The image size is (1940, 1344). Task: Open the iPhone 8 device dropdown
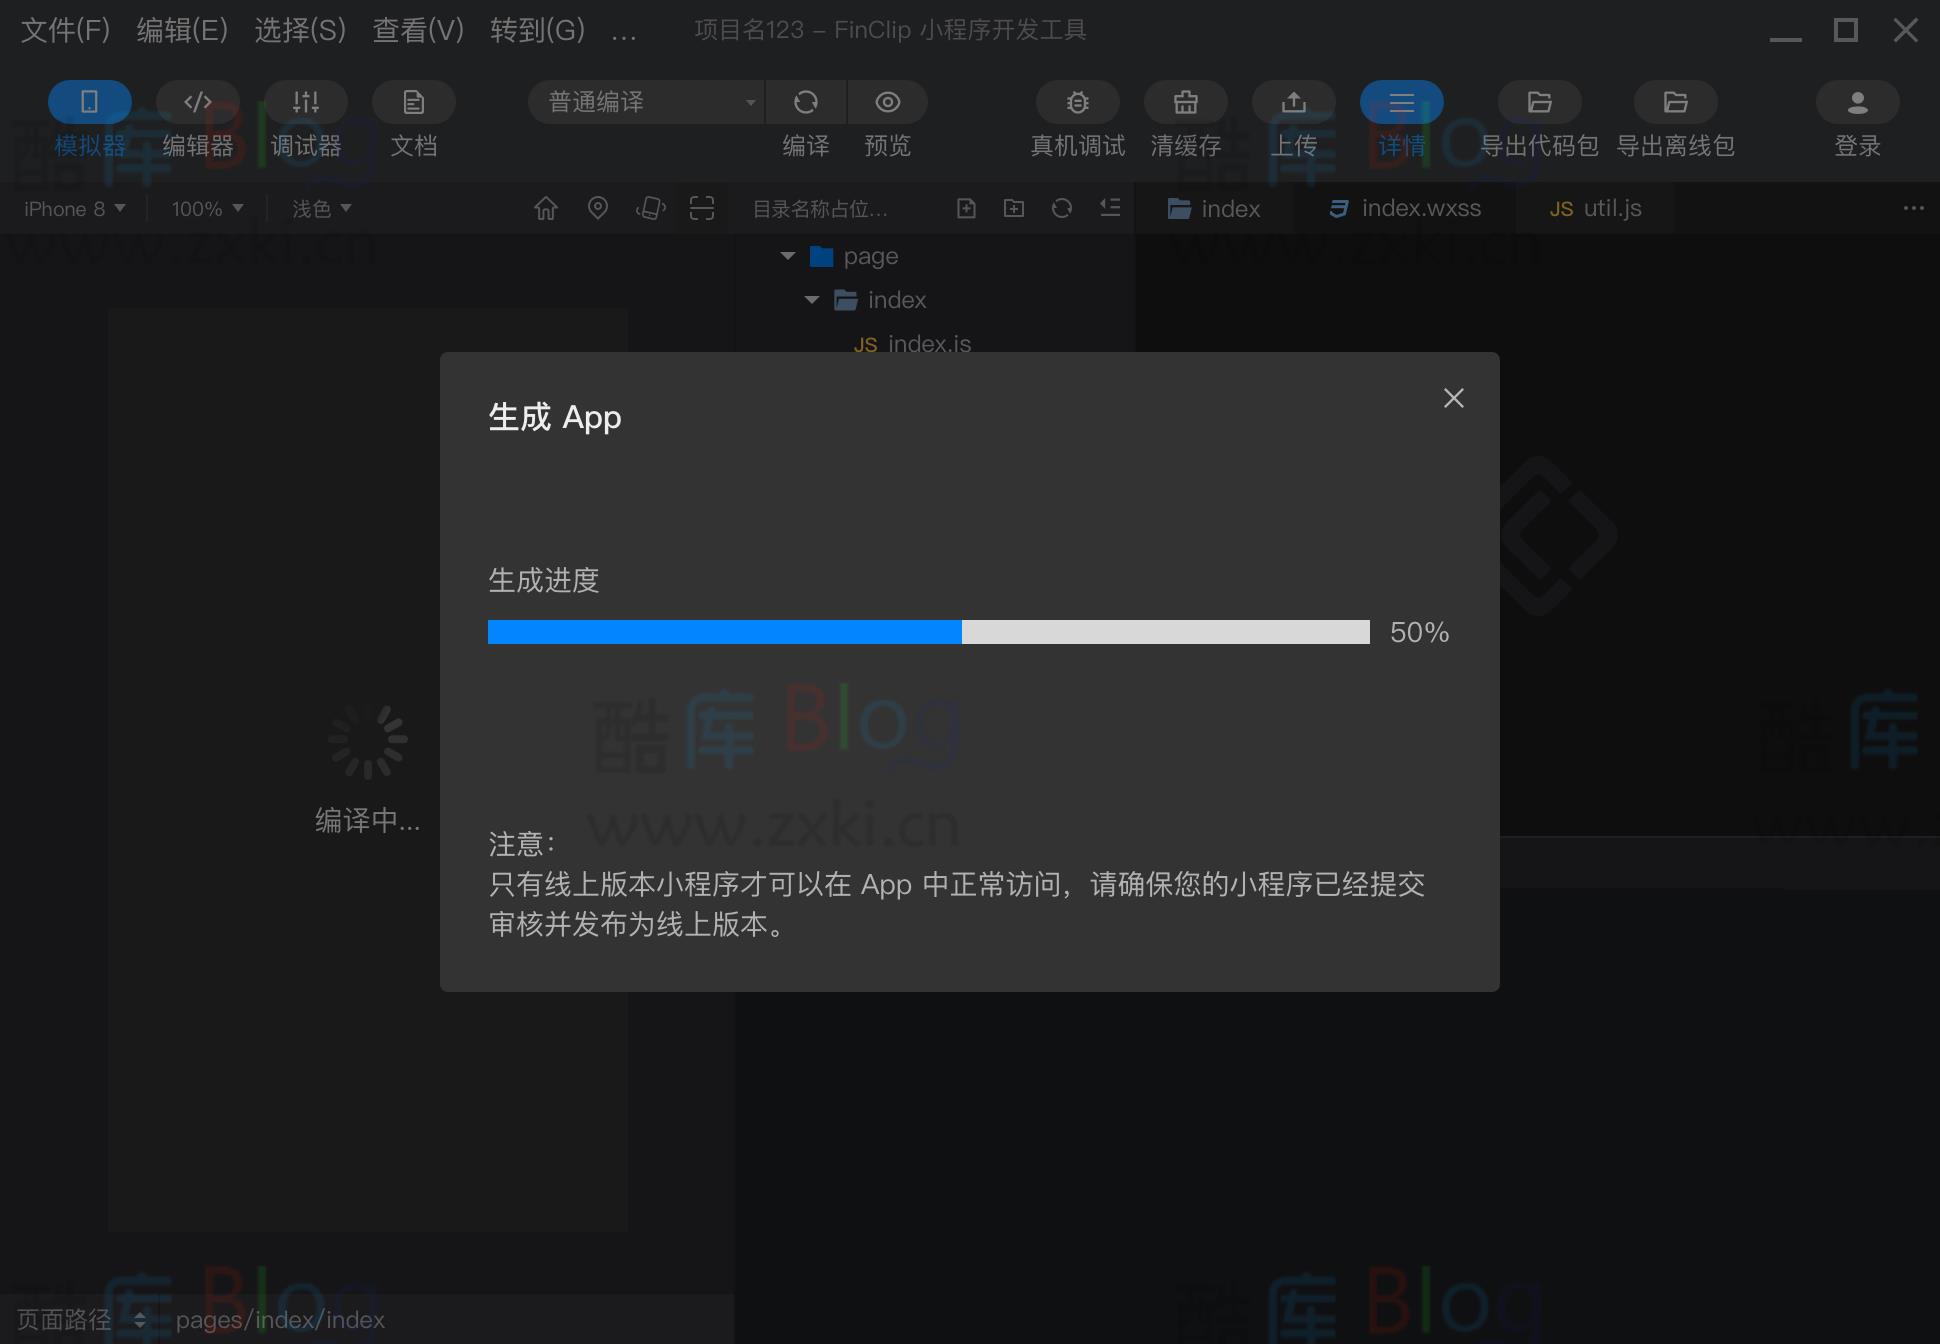click(x=72, y=208)
